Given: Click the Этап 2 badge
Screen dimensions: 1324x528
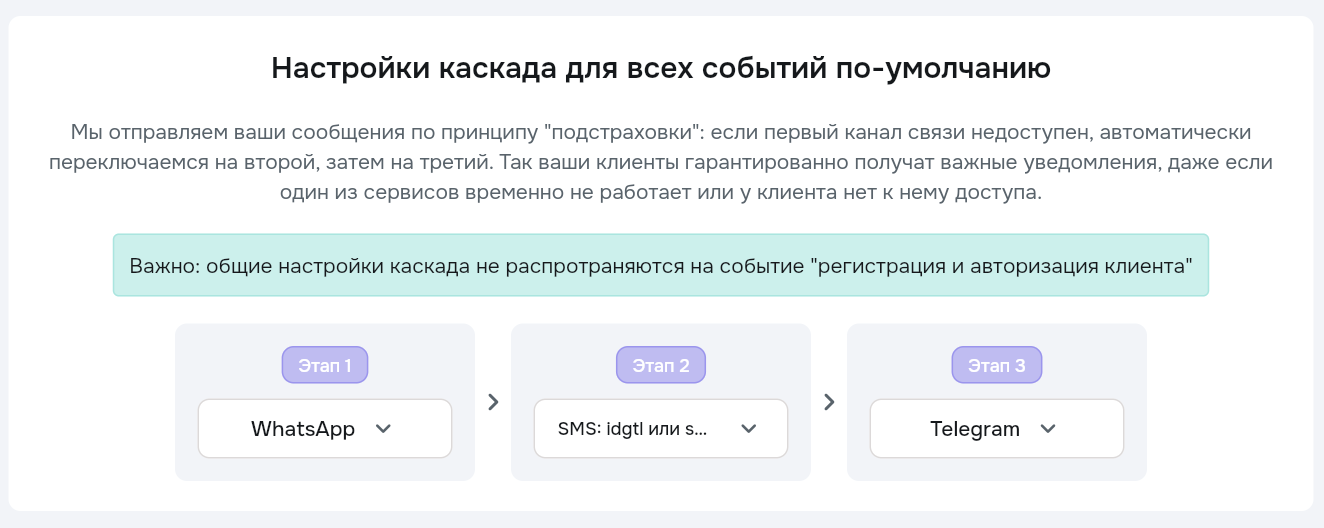Looking at the screenshot, I should [x=661, y=365].
